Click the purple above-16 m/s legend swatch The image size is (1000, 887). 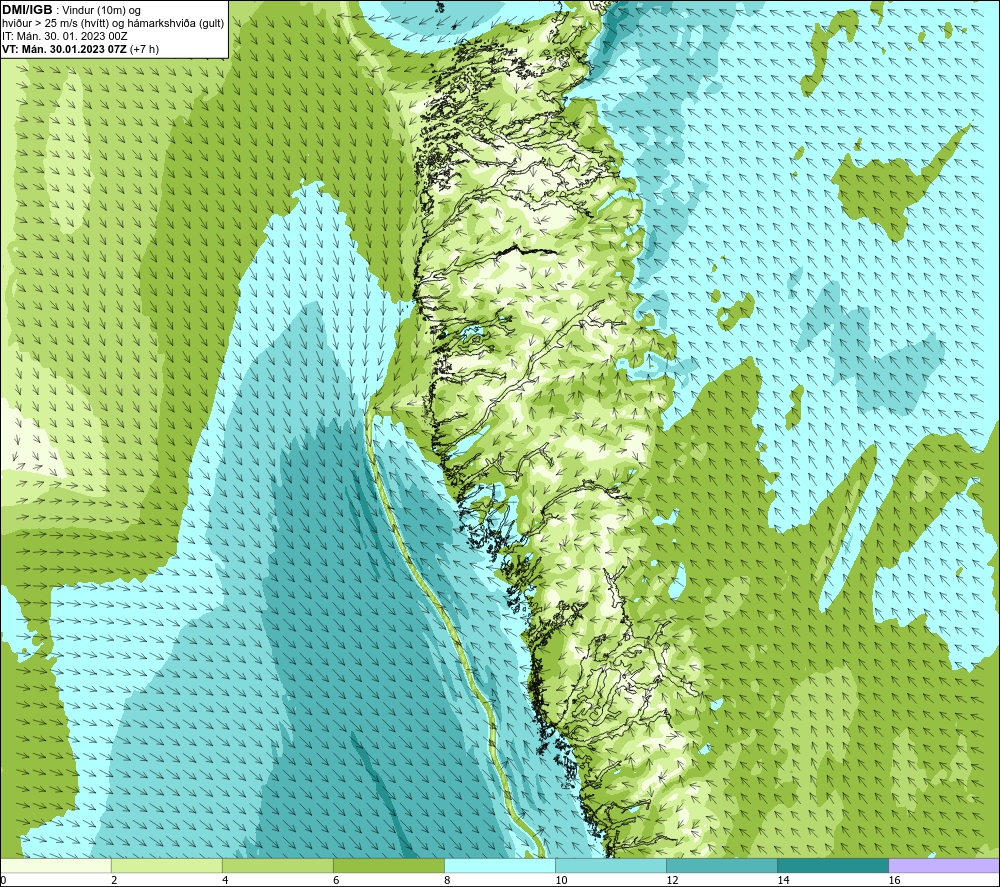point(944,865)
